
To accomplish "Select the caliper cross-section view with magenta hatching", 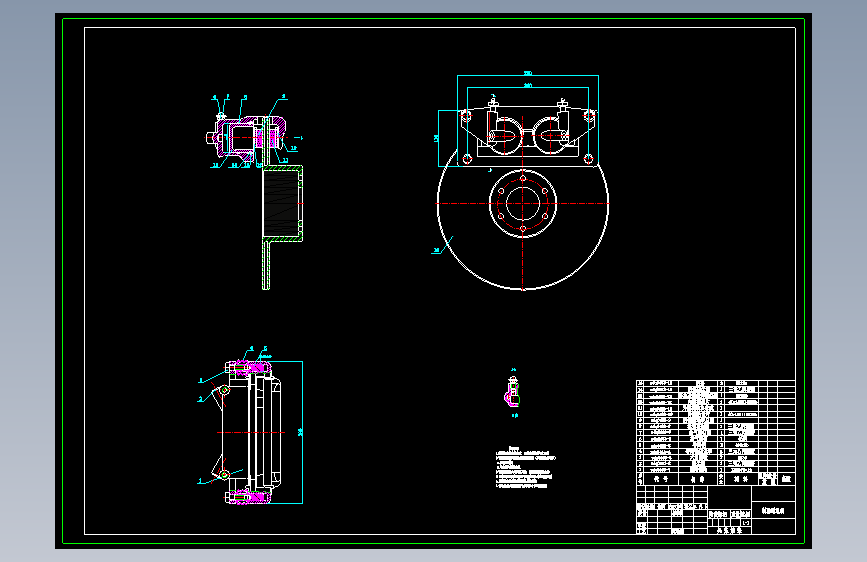I will point(247,137).
